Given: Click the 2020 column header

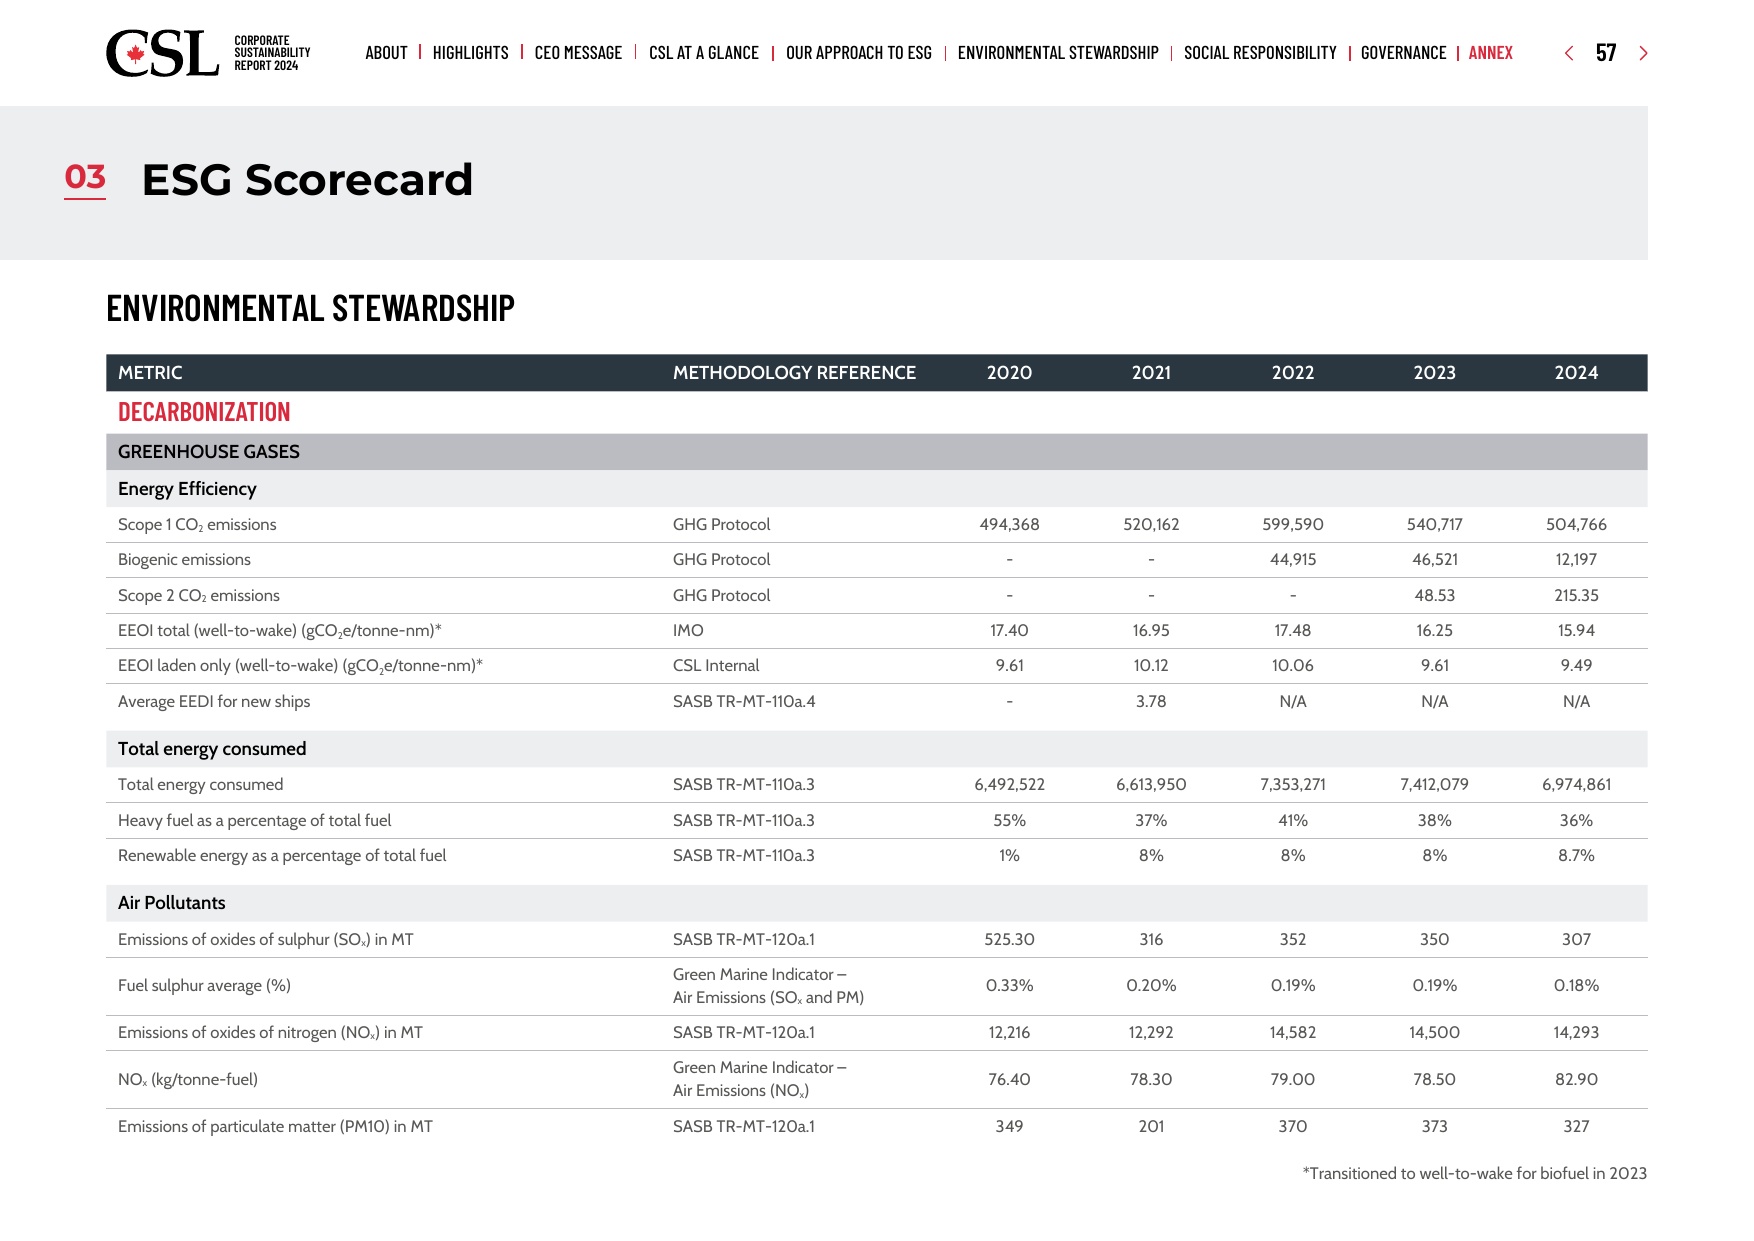Looking at the screenshot, I should coord(1009,373).
